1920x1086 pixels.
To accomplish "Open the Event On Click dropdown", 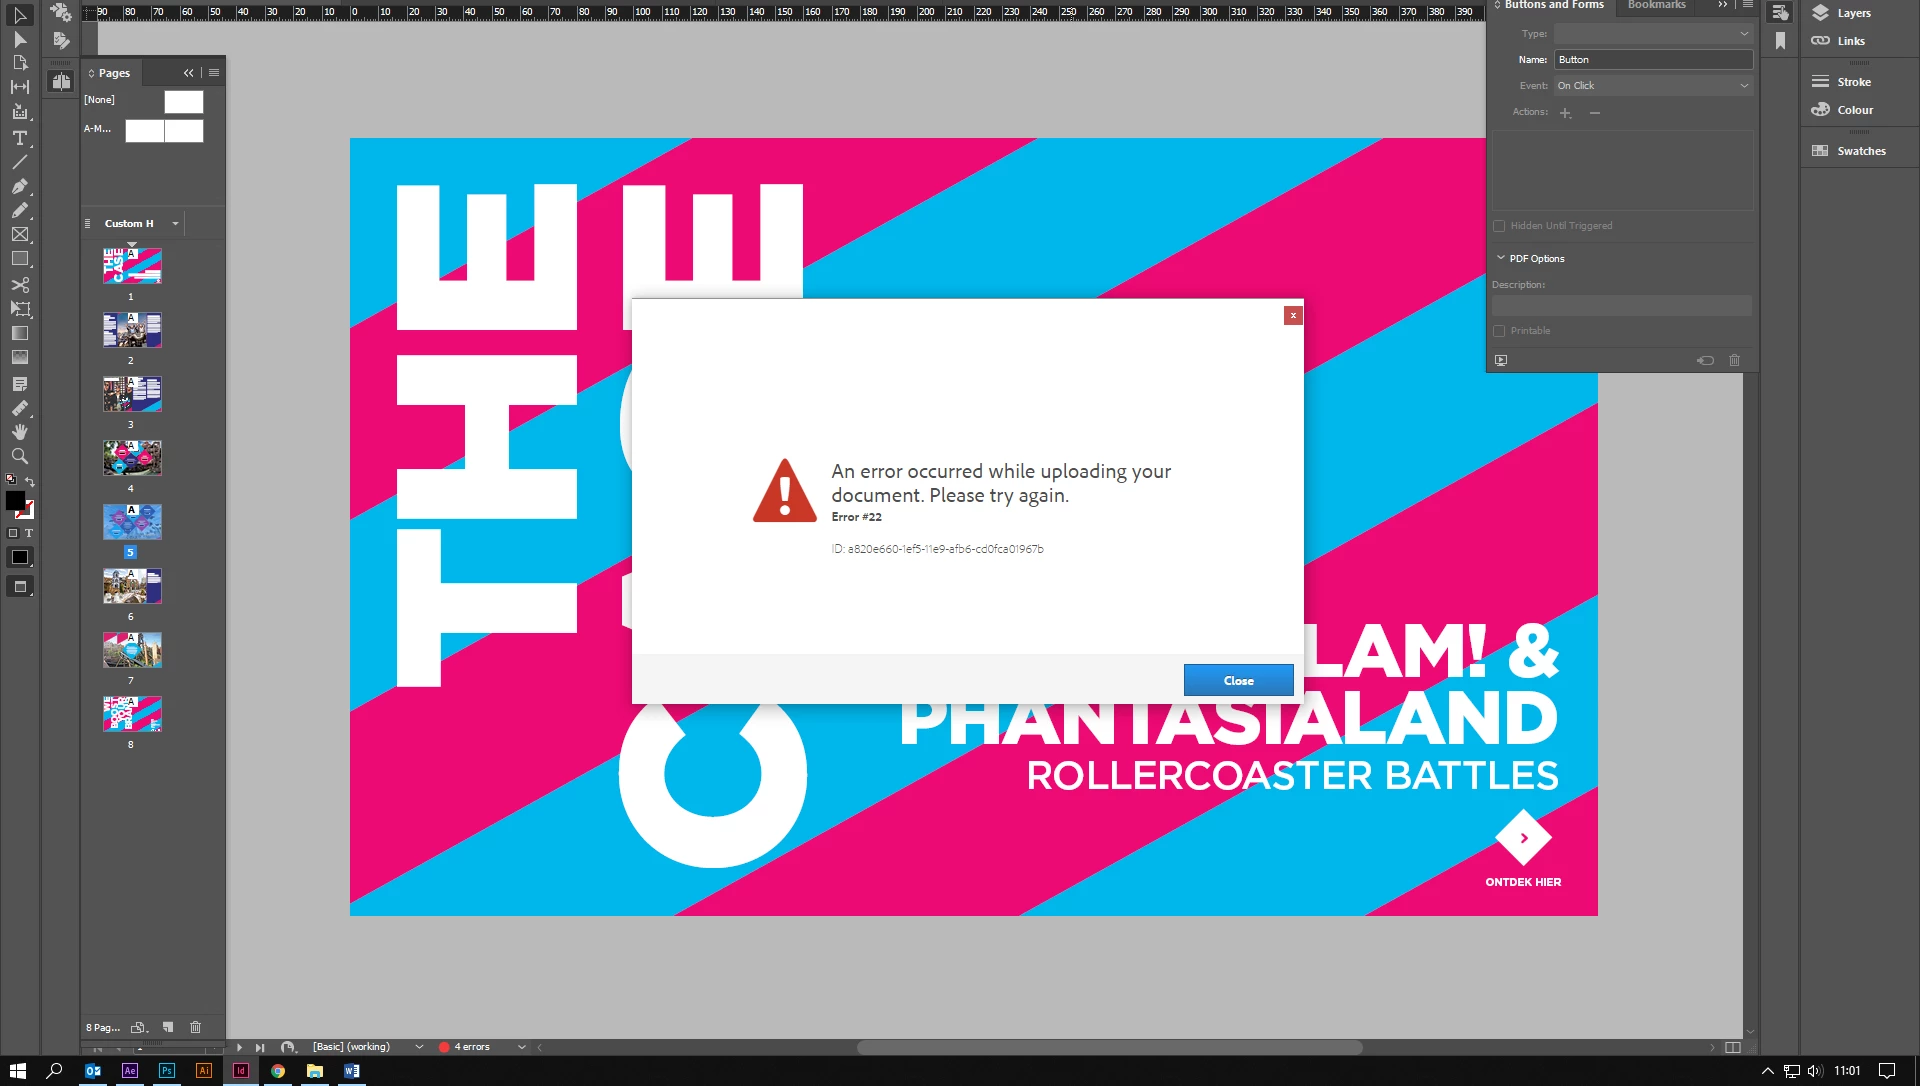I will click(x=1652, y=86).
